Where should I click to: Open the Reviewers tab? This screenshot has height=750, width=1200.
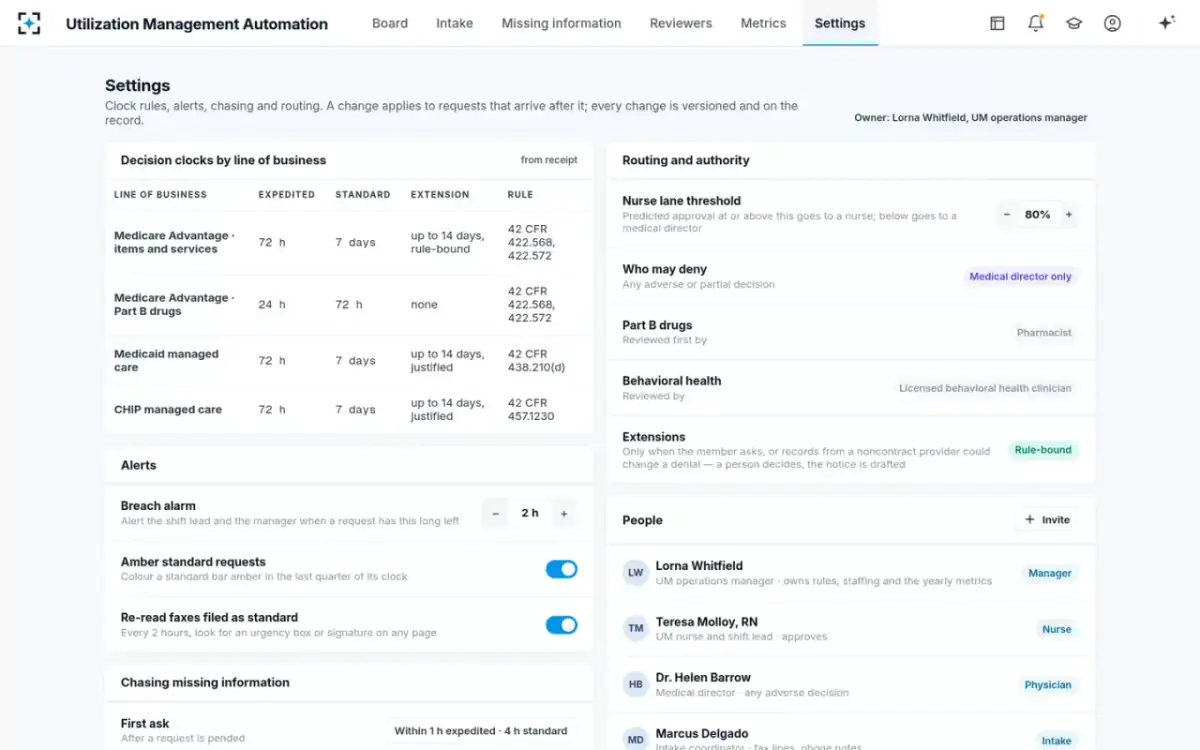click(681, 23)
